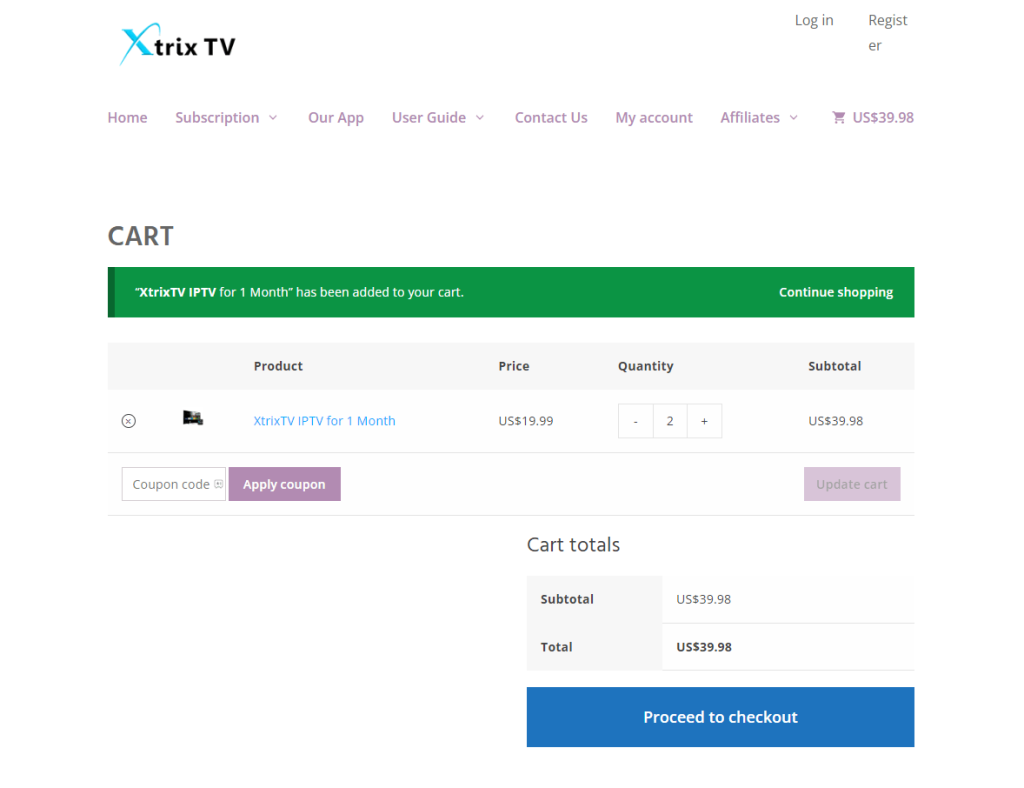Click the Total label in Cart totals
Screen dimensions: 1024x788
[556, 647]
